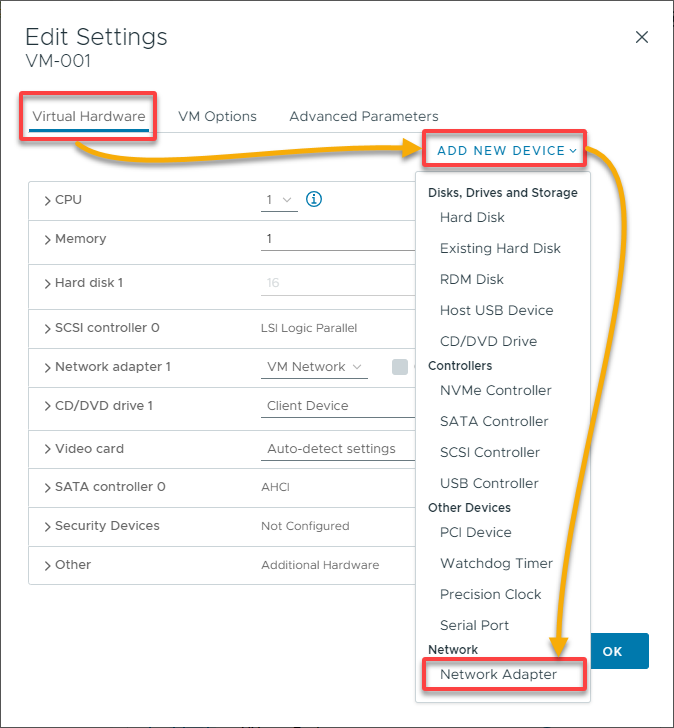The width and height of the screenshot is (674, 728).
Task: Open the Advanced Parameters tab
Action: point(363,116)
